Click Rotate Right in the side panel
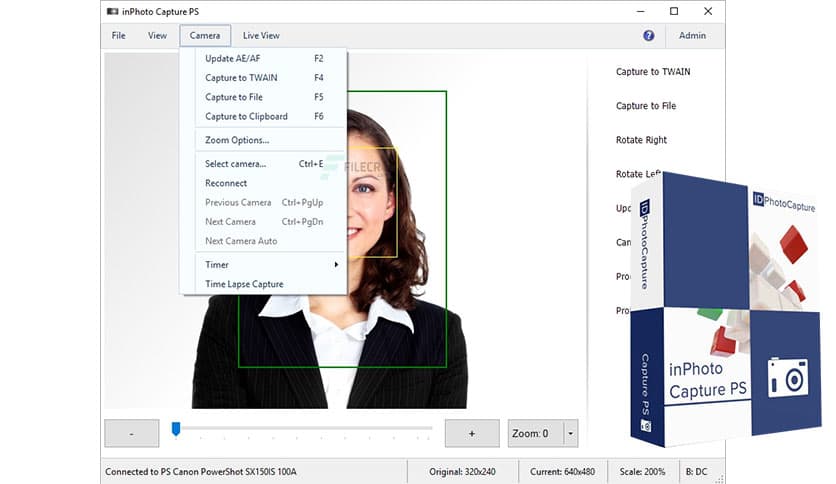The image size is (836, 484). point(641,140)
